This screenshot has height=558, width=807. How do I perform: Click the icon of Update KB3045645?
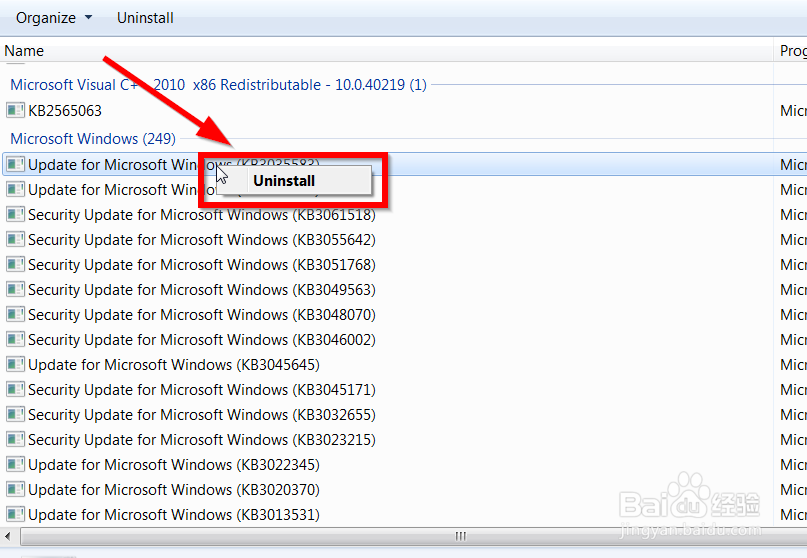[x=15, y=364]
